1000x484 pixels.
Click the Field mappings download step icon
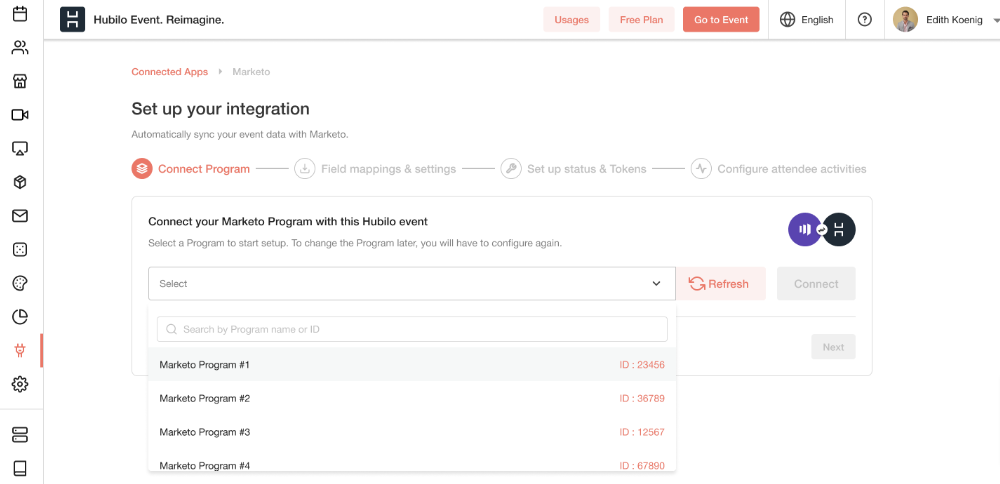point(305,169)
